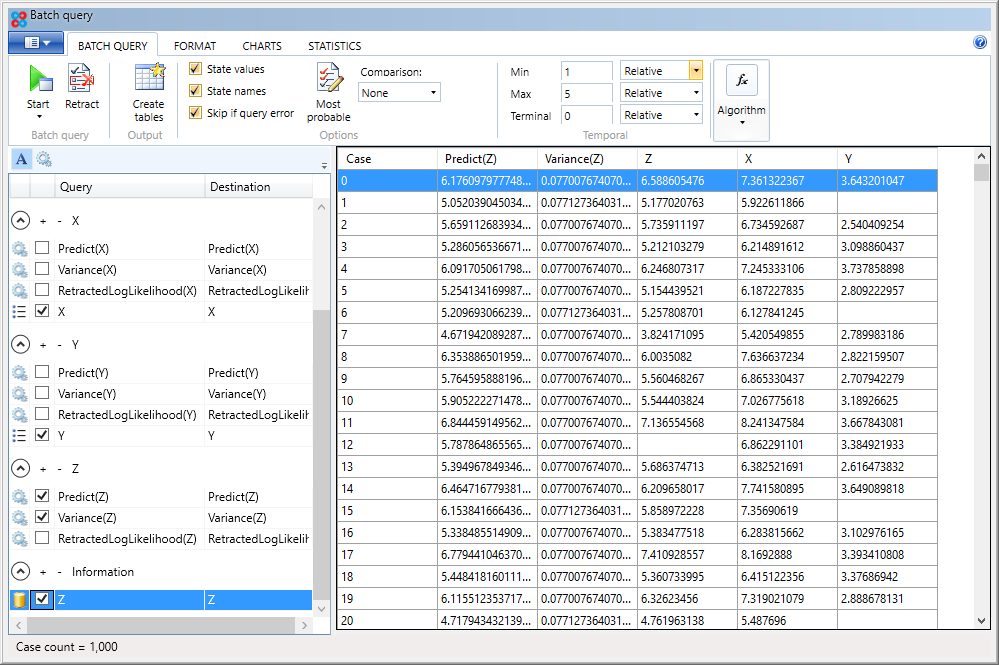Open the Algorithm settings via the fx icon
This screenshot has width=999, height=665.
tap(741, 80)
